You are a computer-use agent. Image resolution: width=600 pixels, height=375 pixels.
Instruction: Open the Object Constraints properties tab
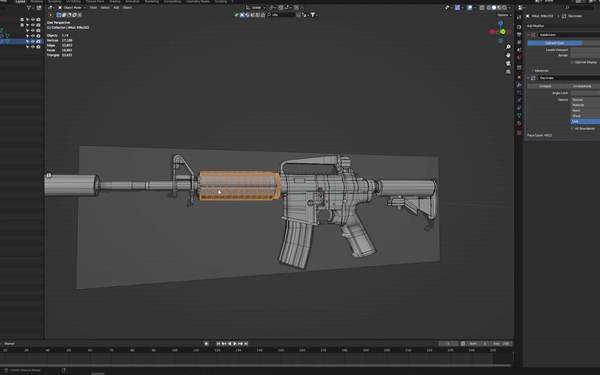519,108
